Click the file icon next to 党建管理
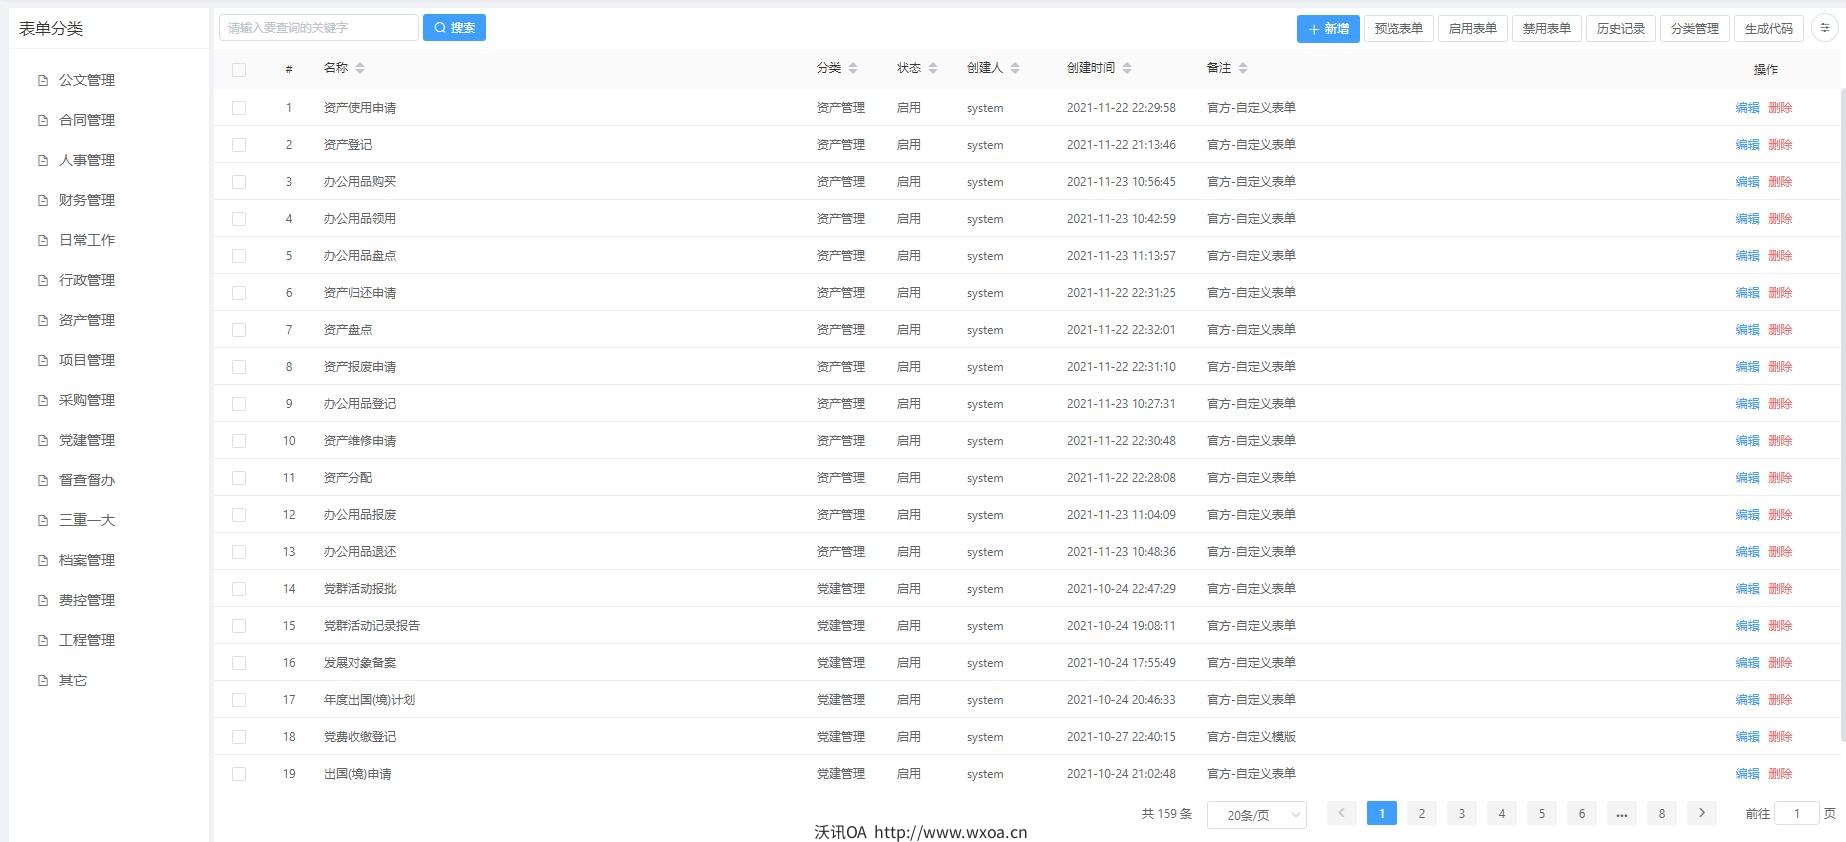The height and width of the screenshot is (842, 1846). (43, 440)
